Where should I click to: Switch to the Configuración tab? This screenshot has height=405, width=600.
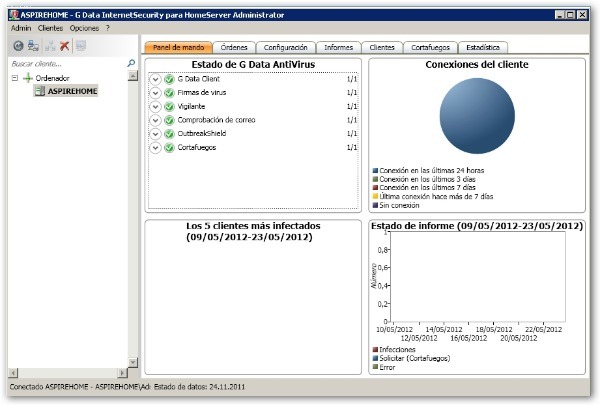(x=285, y=47)
